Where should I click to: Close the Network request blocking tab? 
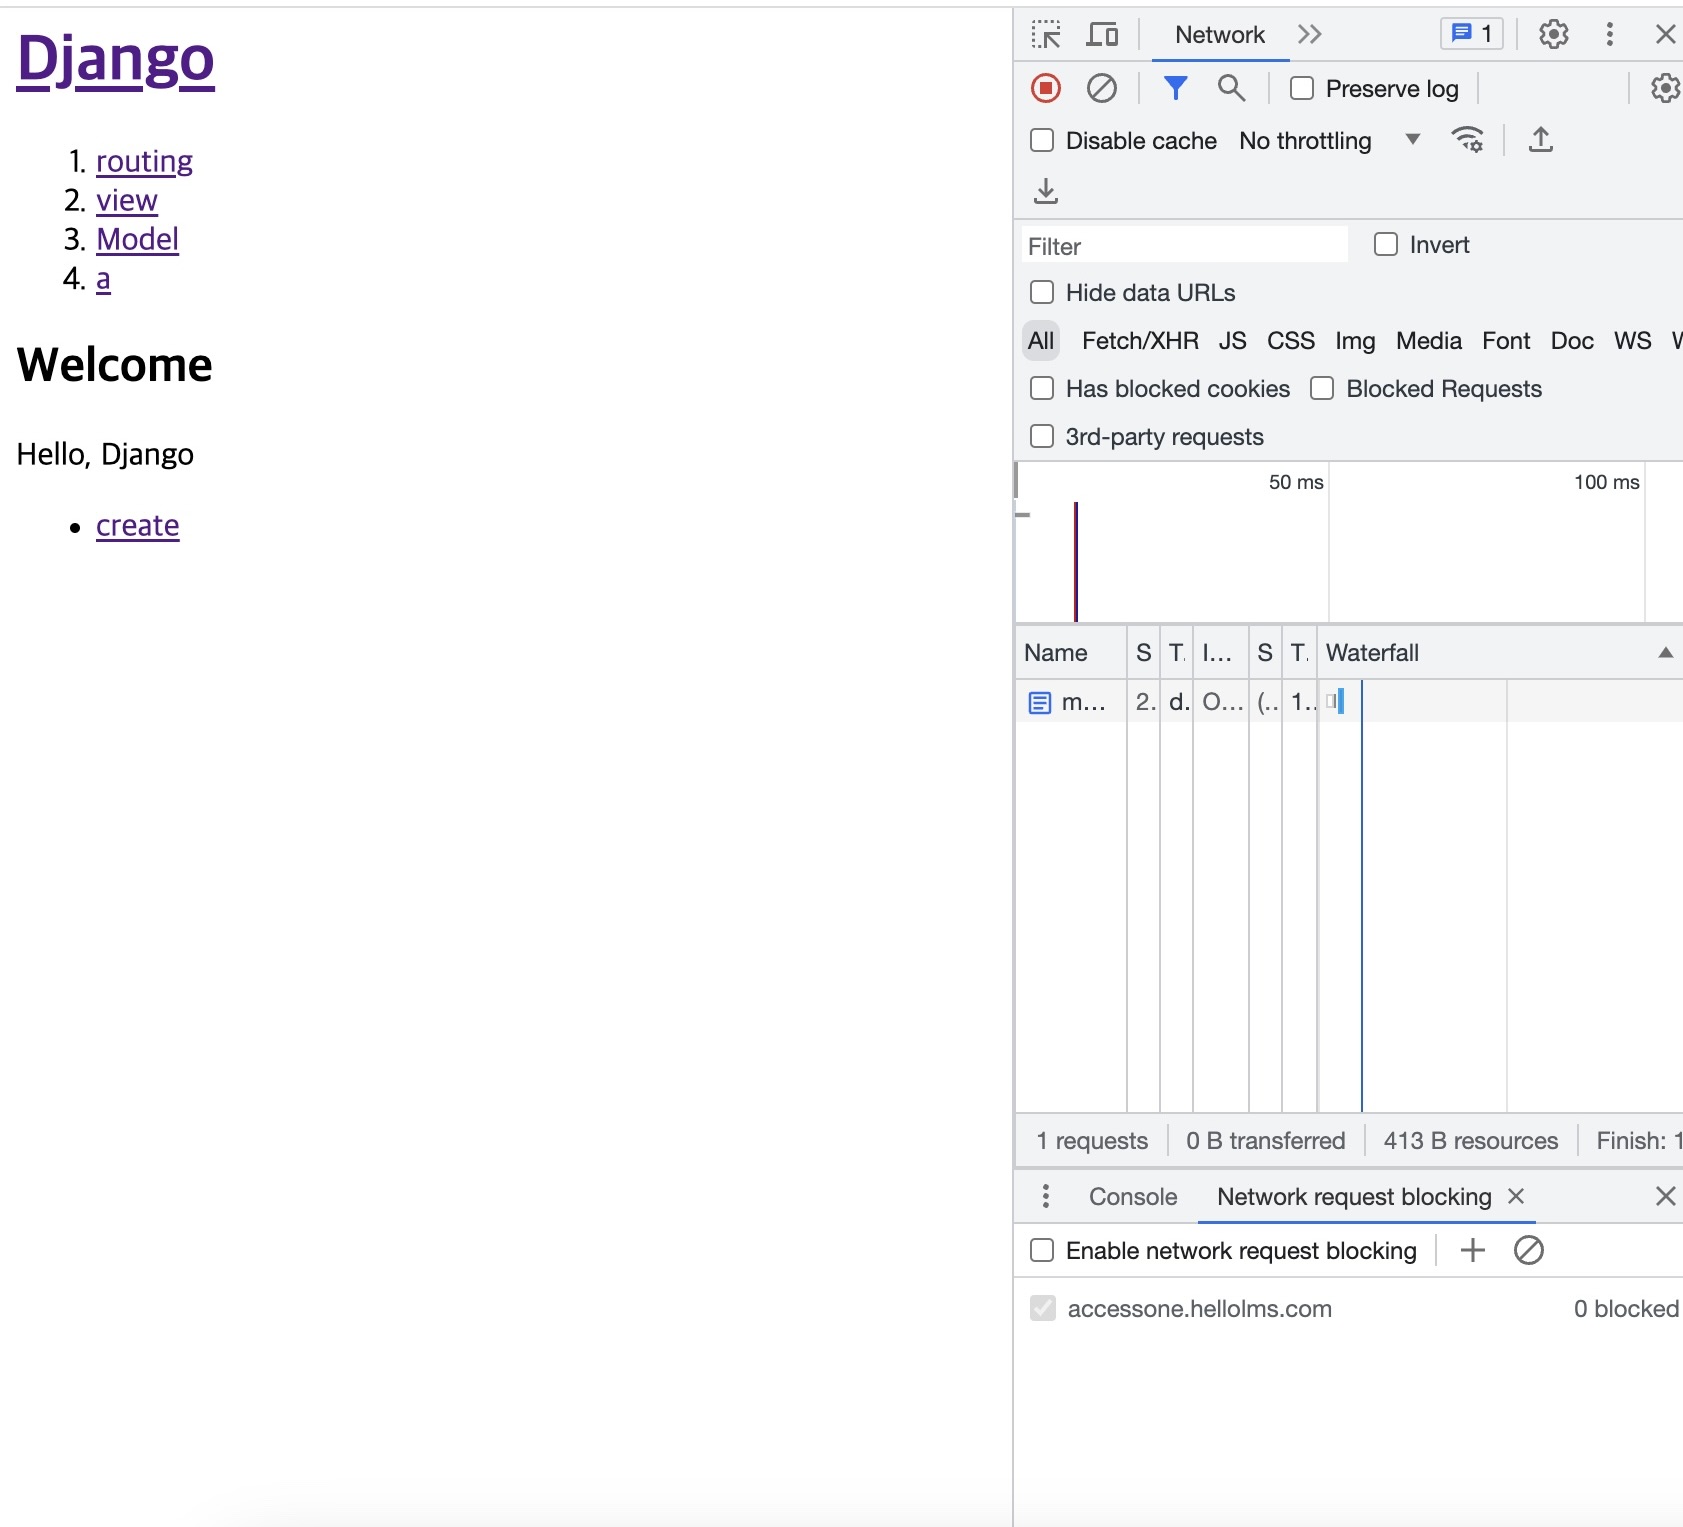pos(1516,1196)
